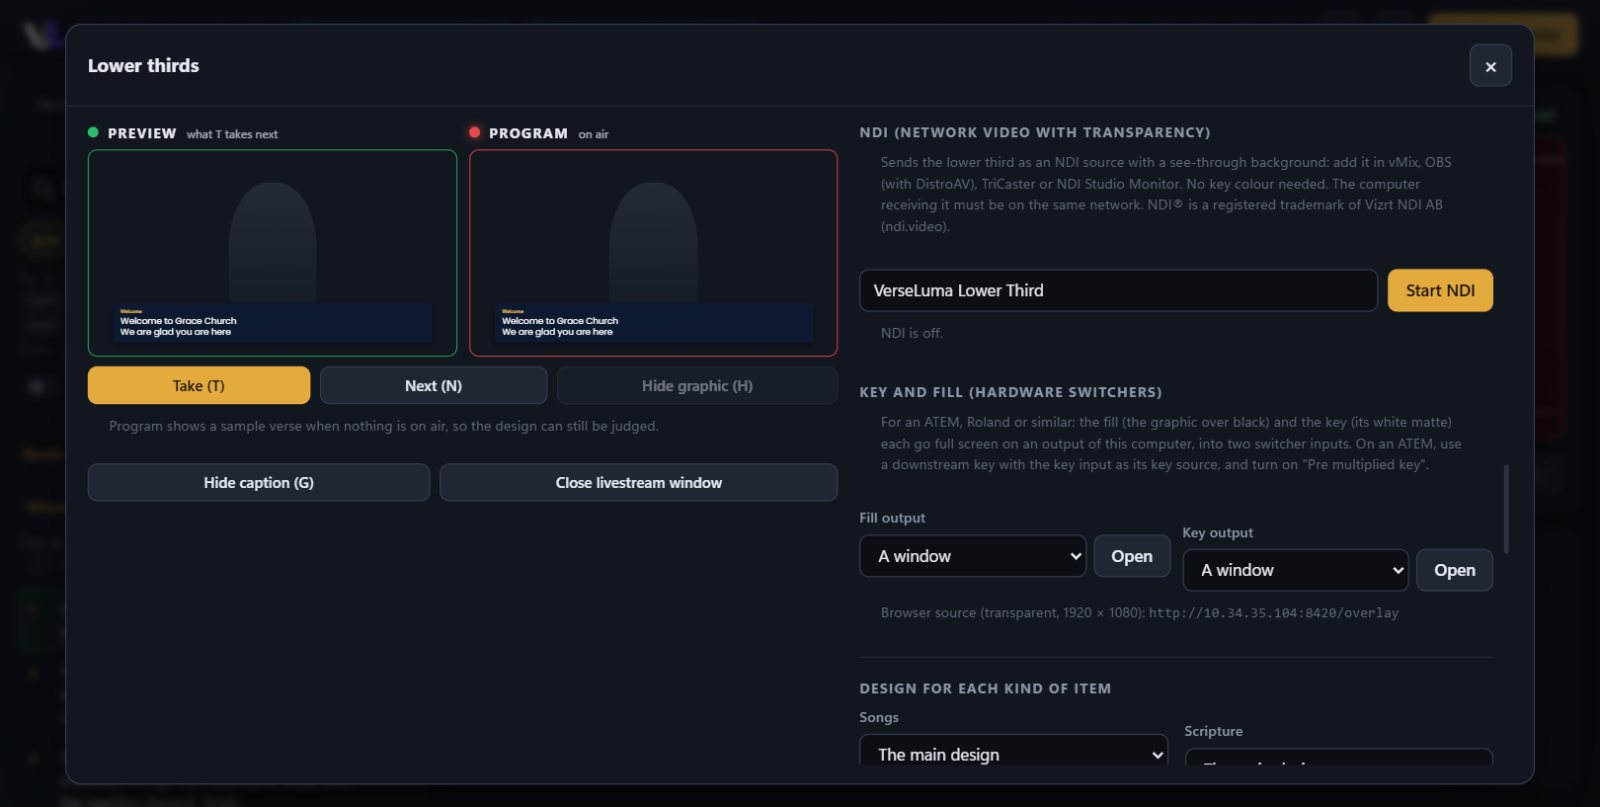
Task: Click Close livestream window button
Action: [x=638, y=482]
